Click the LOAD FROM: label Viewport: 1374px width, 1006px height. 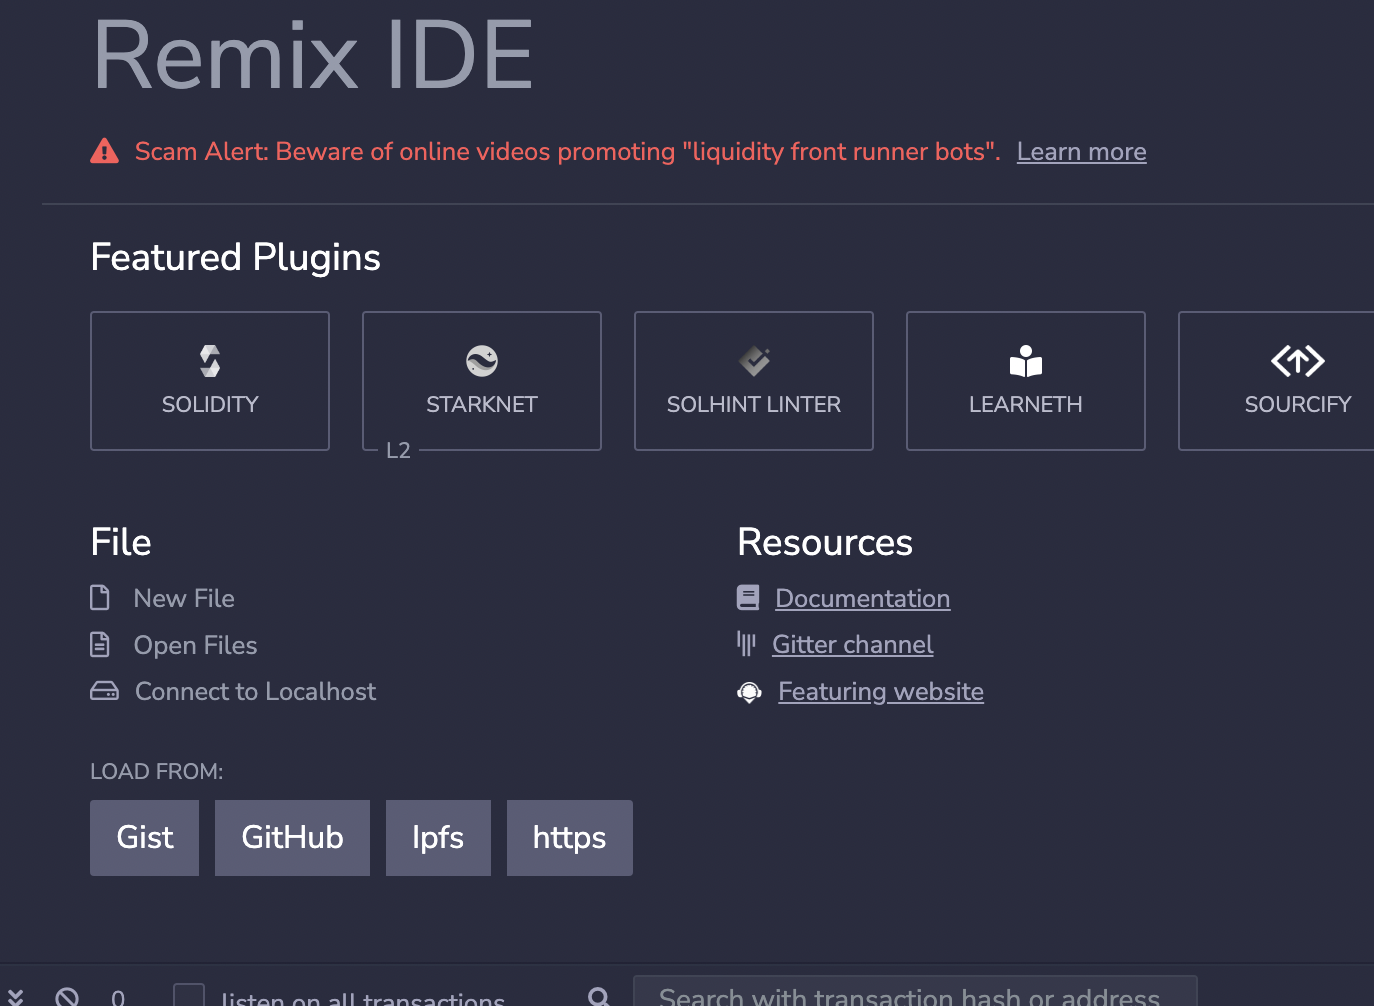point(157,772)
